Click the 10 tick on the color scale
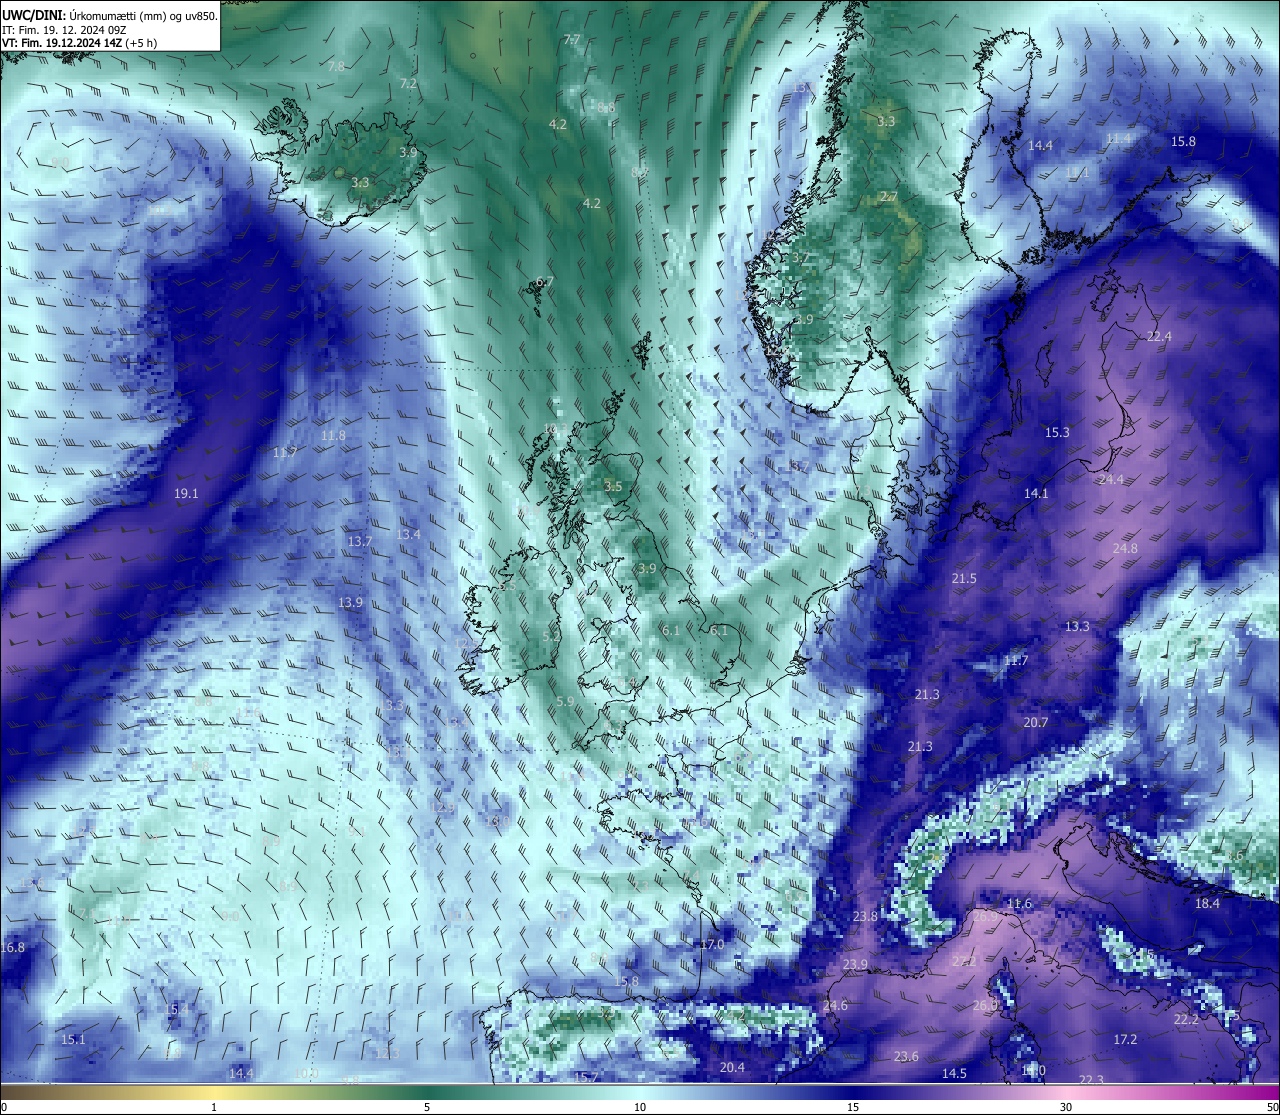 tap(640, 1107)
